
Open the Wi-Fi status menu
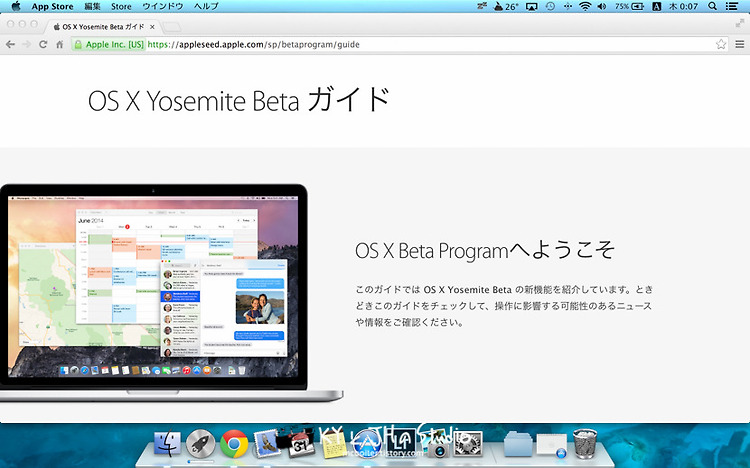585,6
